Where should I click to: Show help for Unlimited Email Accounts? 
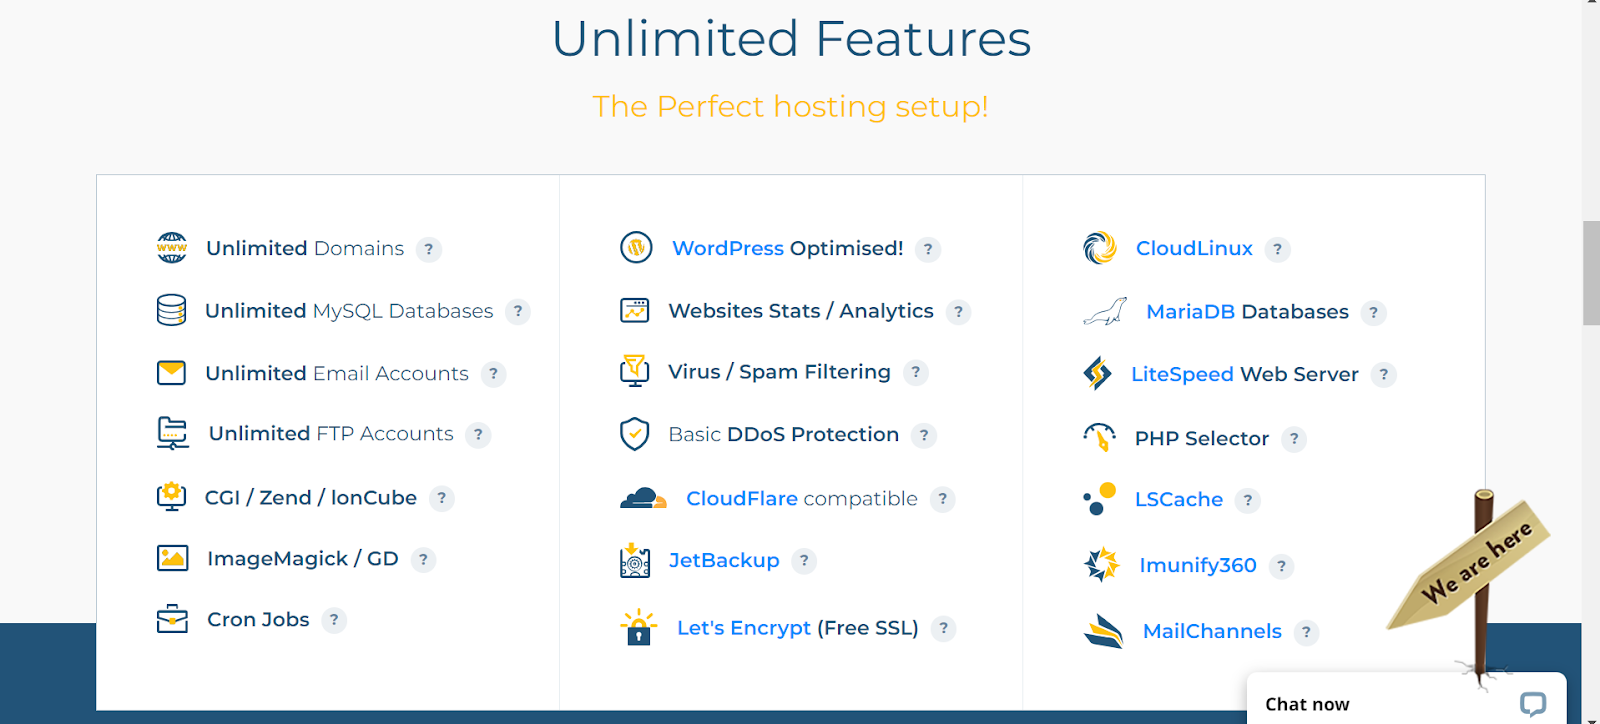tap(493, 374)
